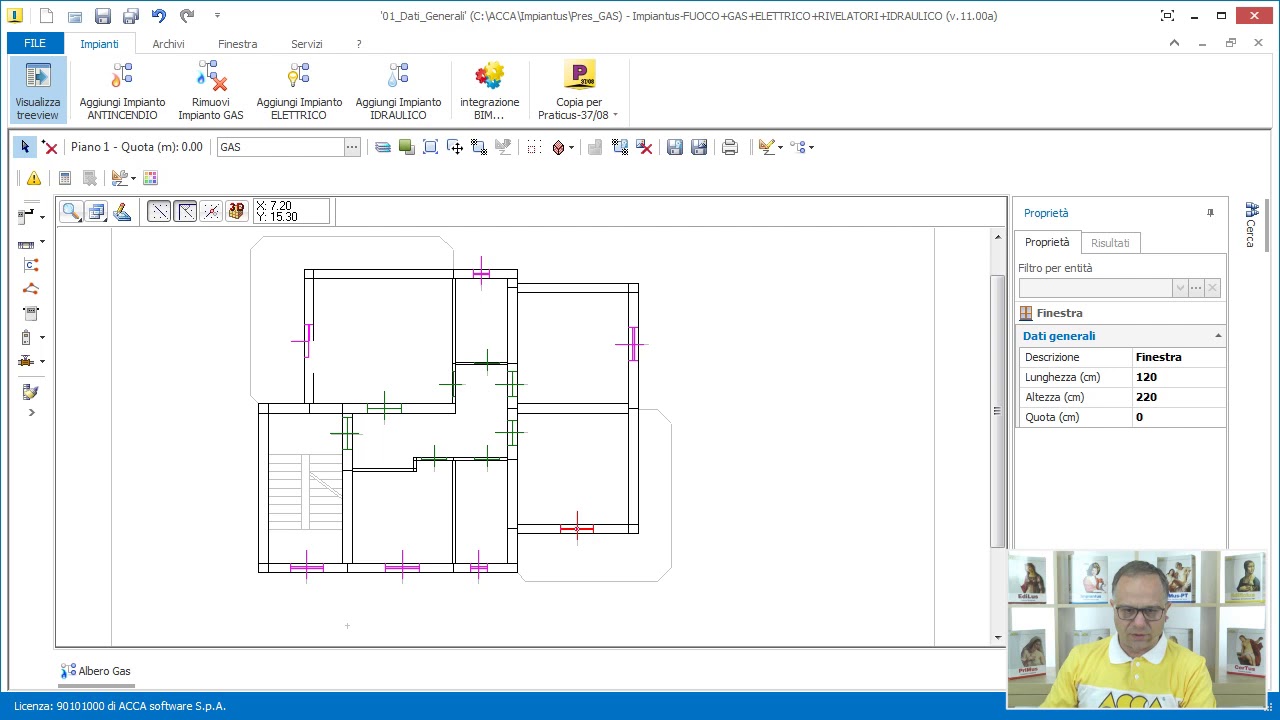Screen dimensions: 1280x720
Task: Click the undo arrow in title bar
Action: (159, 16)
